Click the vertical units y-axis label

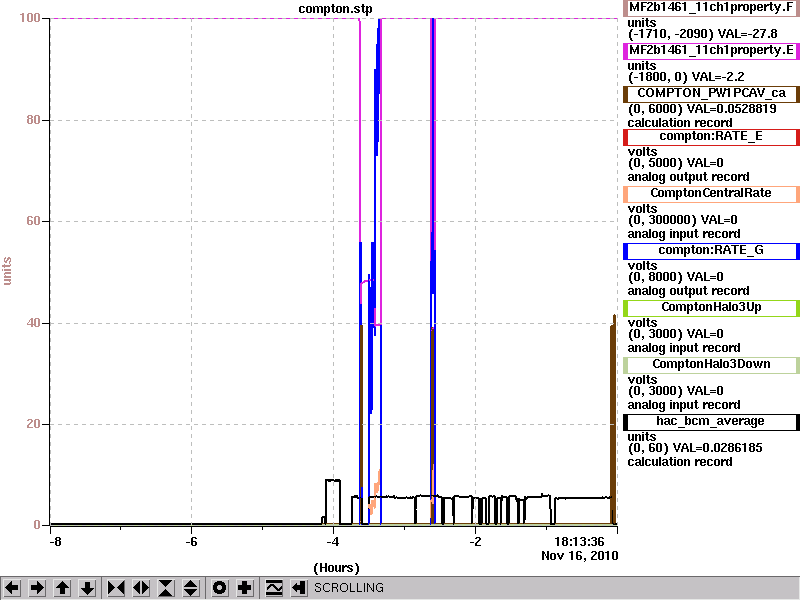pos(7,271)
